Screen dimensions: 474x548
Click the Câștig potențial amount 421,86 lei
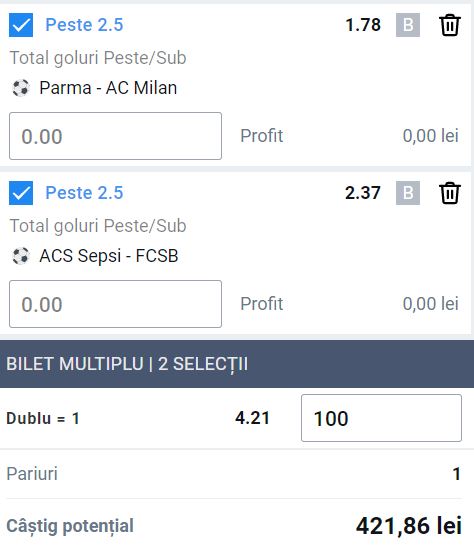[409, 526]
